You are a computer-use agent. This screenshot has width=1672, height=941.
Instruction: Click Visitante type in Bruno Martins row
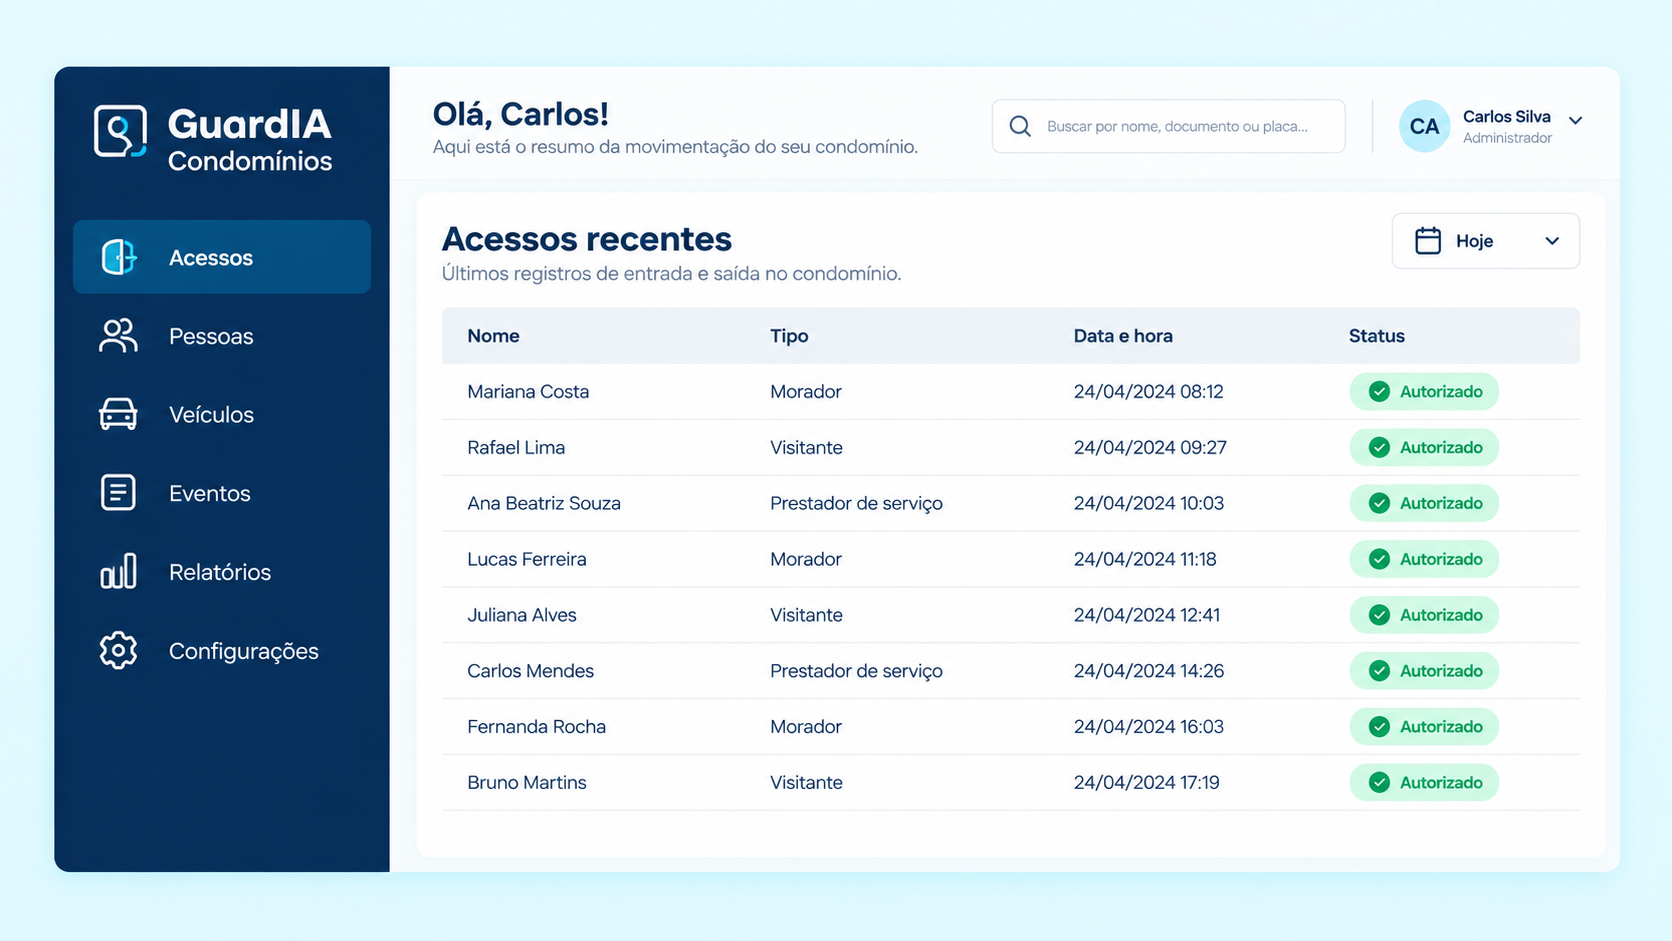point(806,782)
